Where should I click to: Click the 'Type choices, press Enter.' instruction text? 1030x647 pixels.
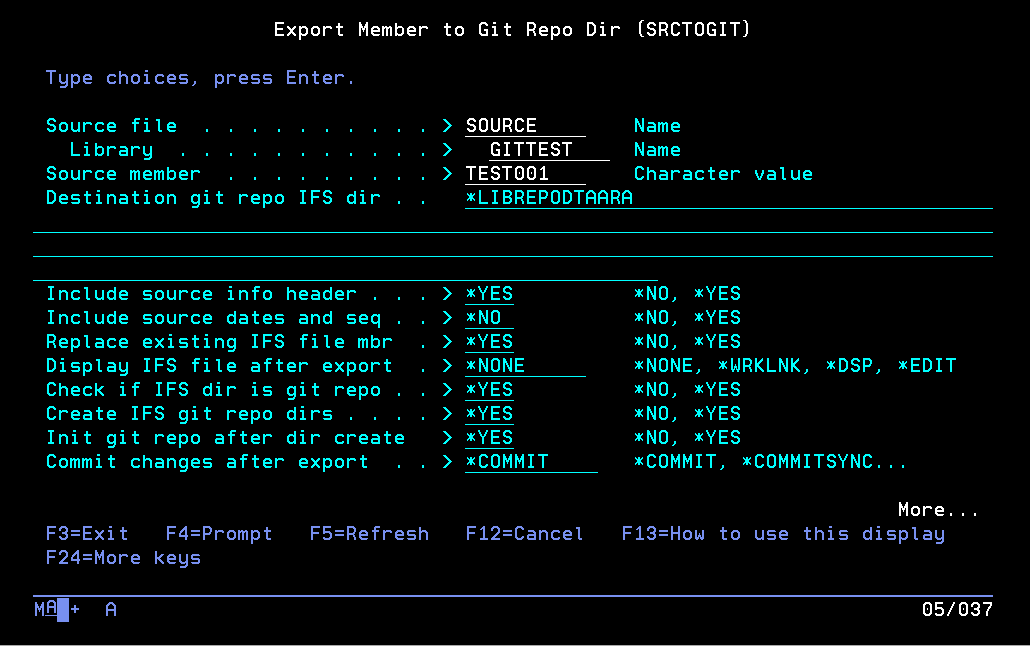[200, 78]
